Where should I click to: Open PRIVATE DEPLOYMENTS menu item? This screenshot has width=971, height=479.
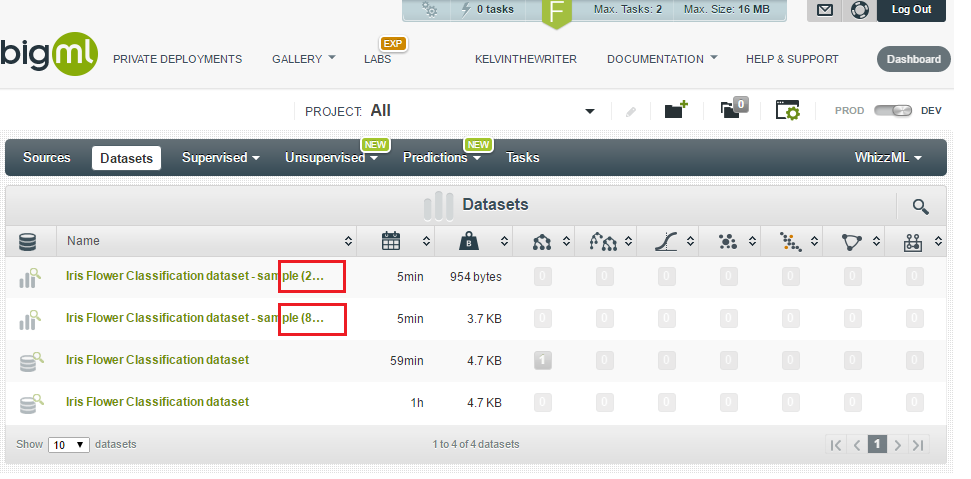click(177, 59)
